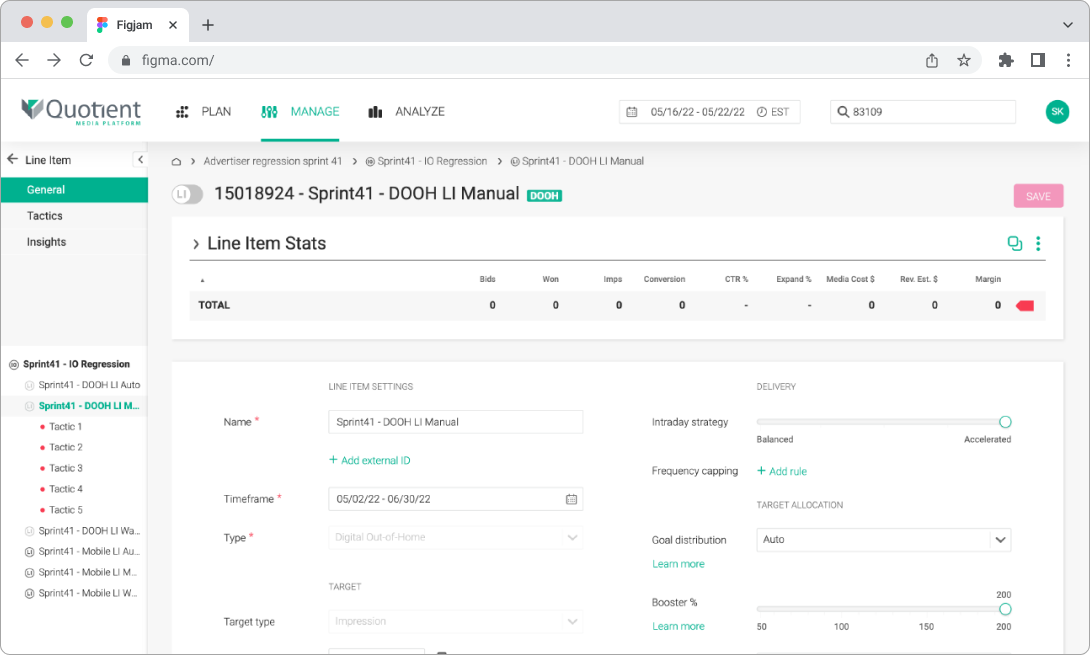Click the SK user avatar

1057,112
